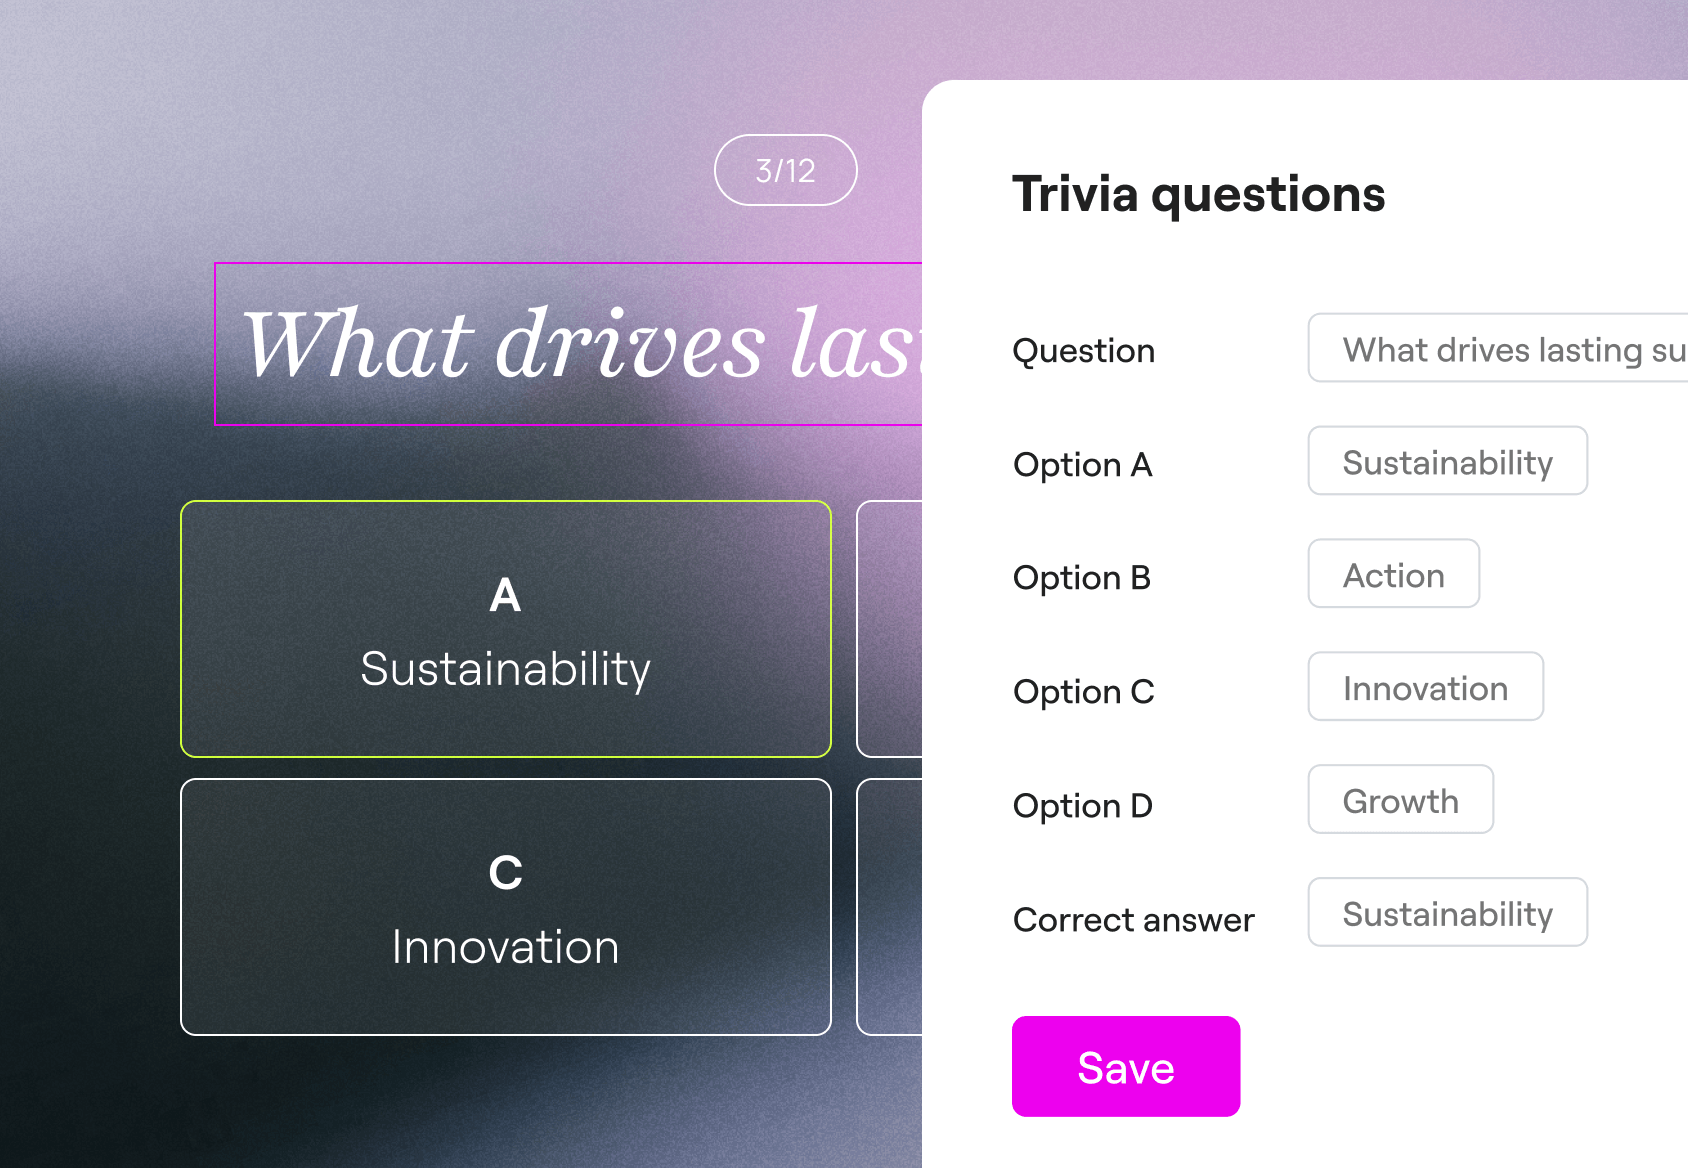
Task: Select the question headline text box
Action: (568, 344)
